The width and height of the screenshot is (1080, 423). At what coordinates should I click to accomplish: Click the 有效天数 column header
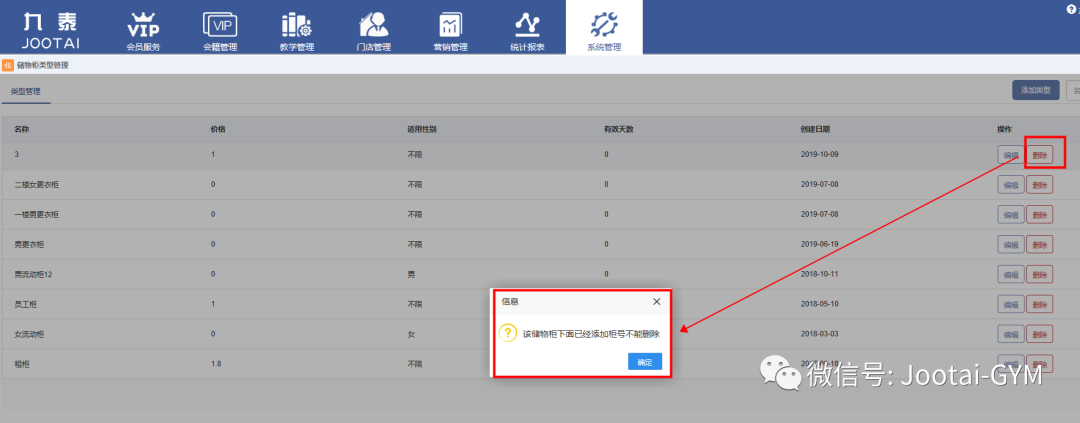(x=619, y=129)
